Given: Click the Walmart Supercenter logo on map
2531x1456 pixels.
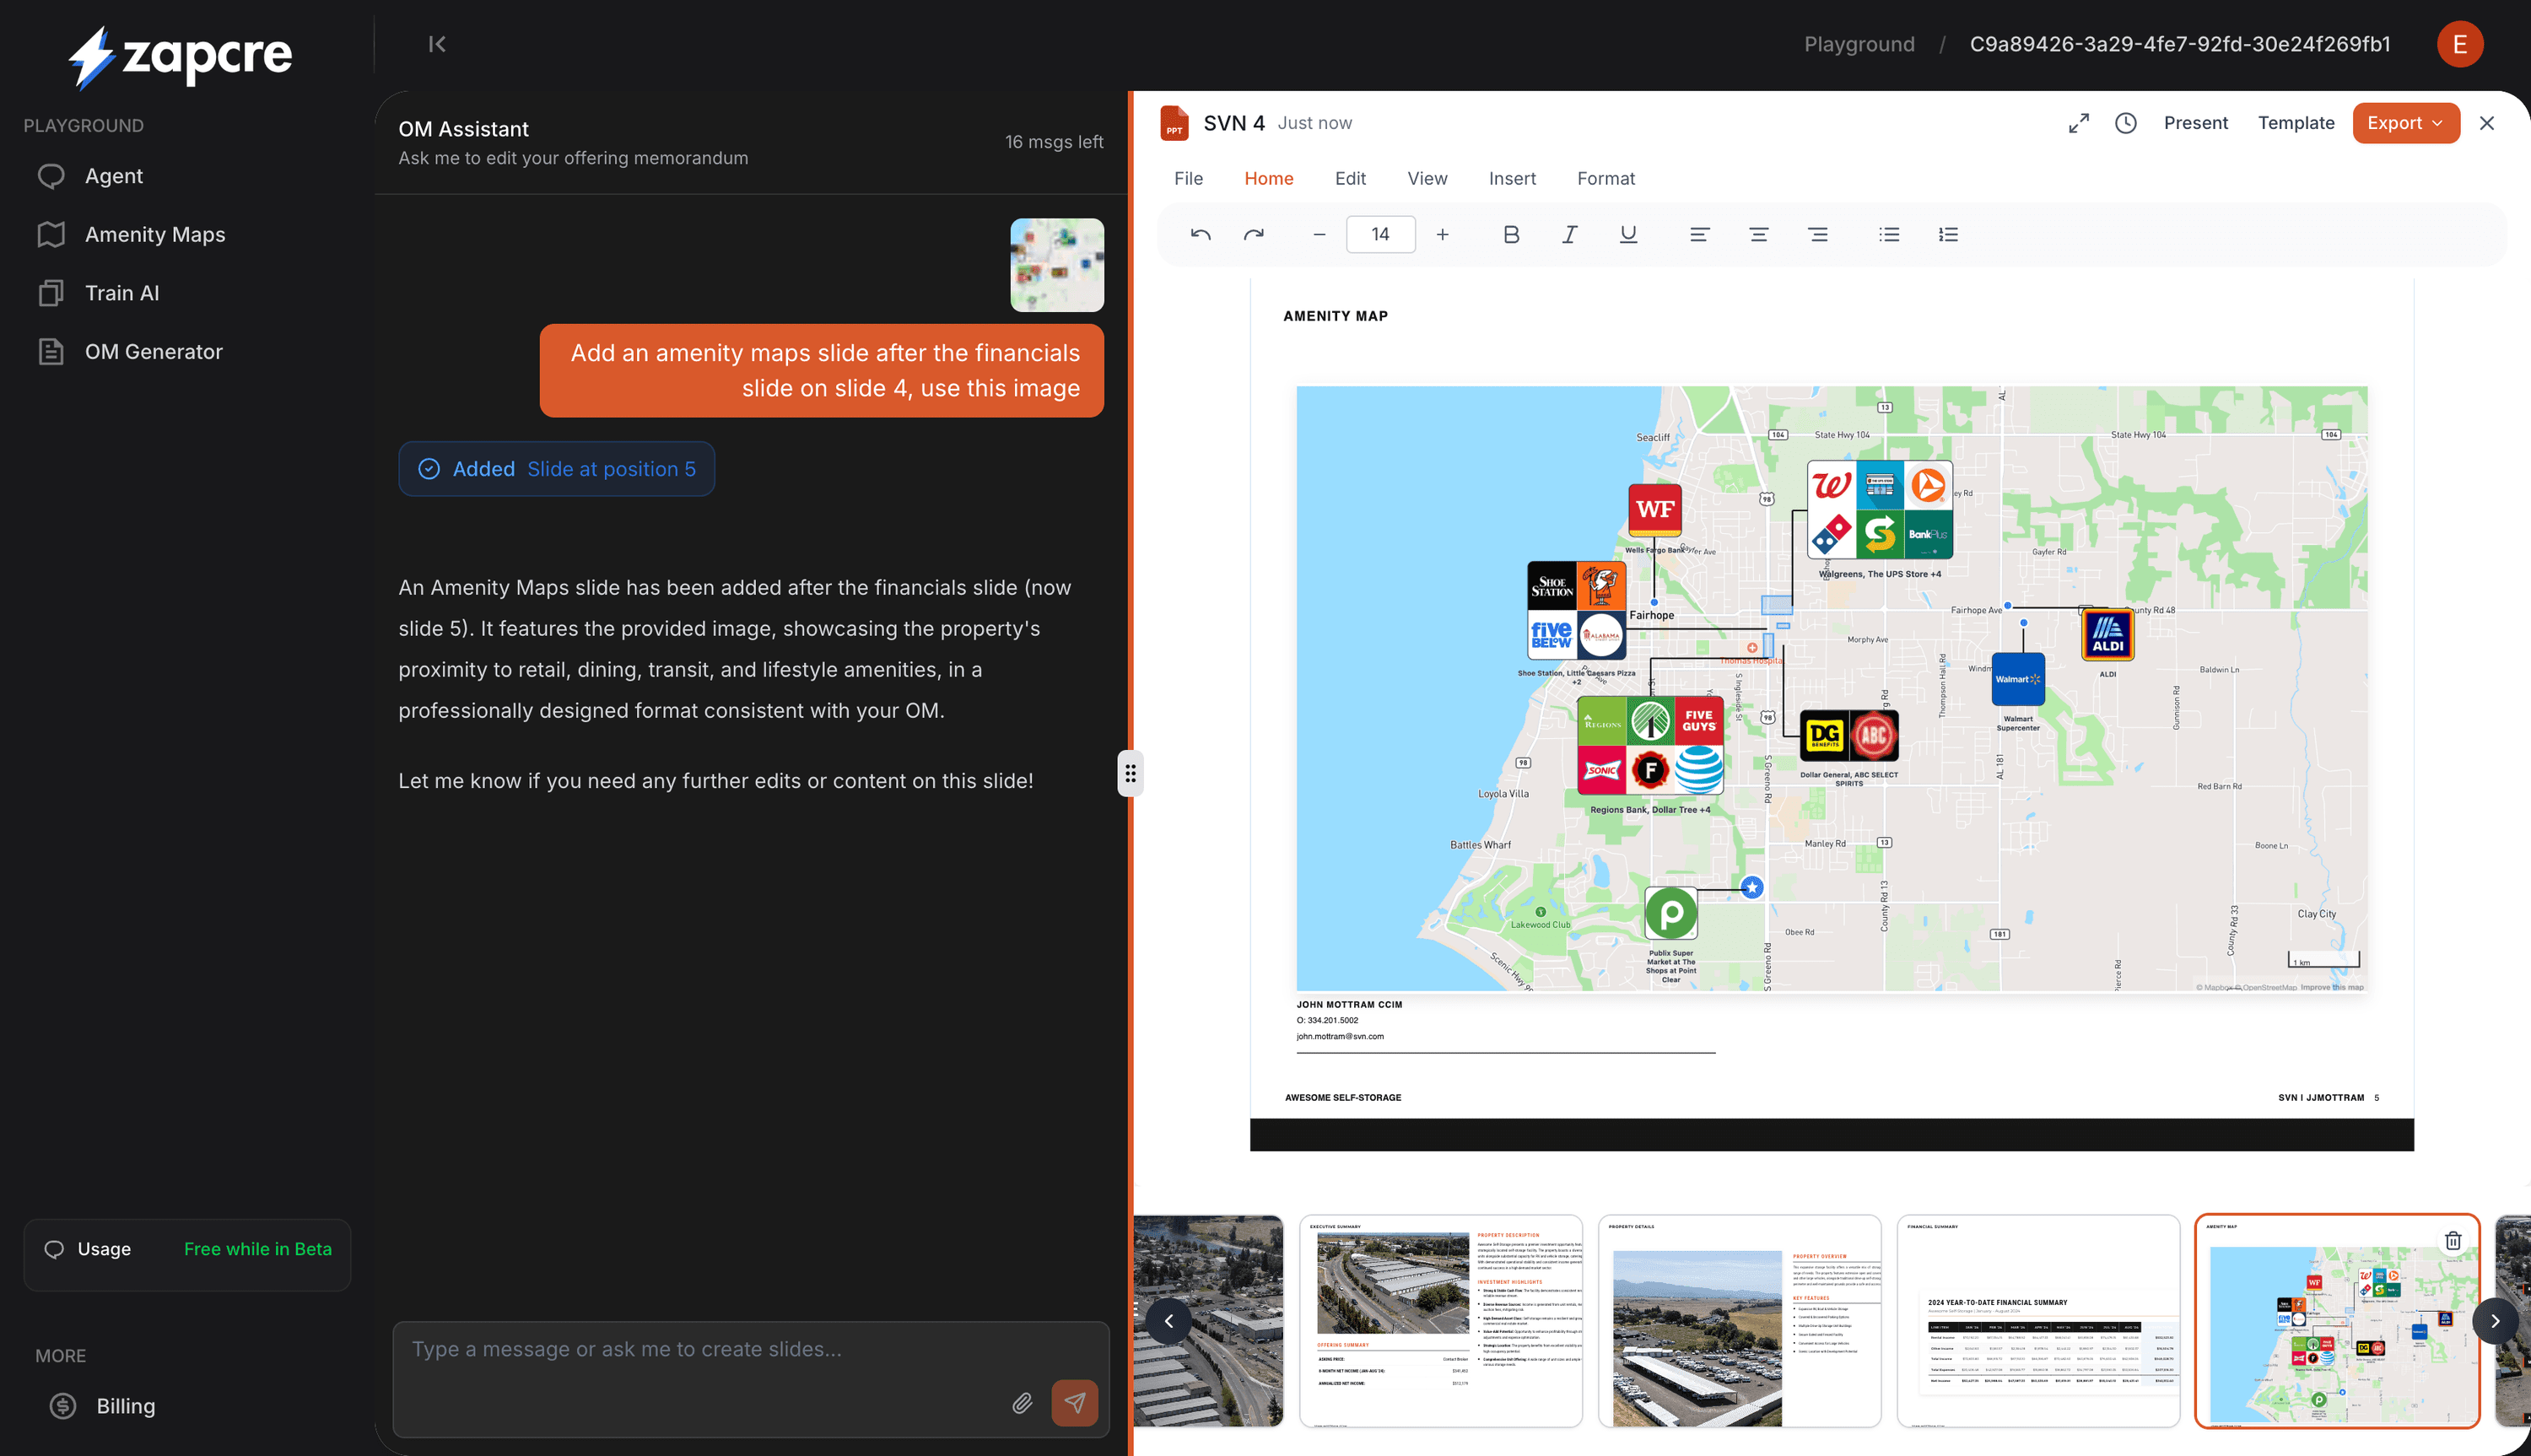Looking at the screenshot, I should pyautogui.click(x=2017, y=679).
